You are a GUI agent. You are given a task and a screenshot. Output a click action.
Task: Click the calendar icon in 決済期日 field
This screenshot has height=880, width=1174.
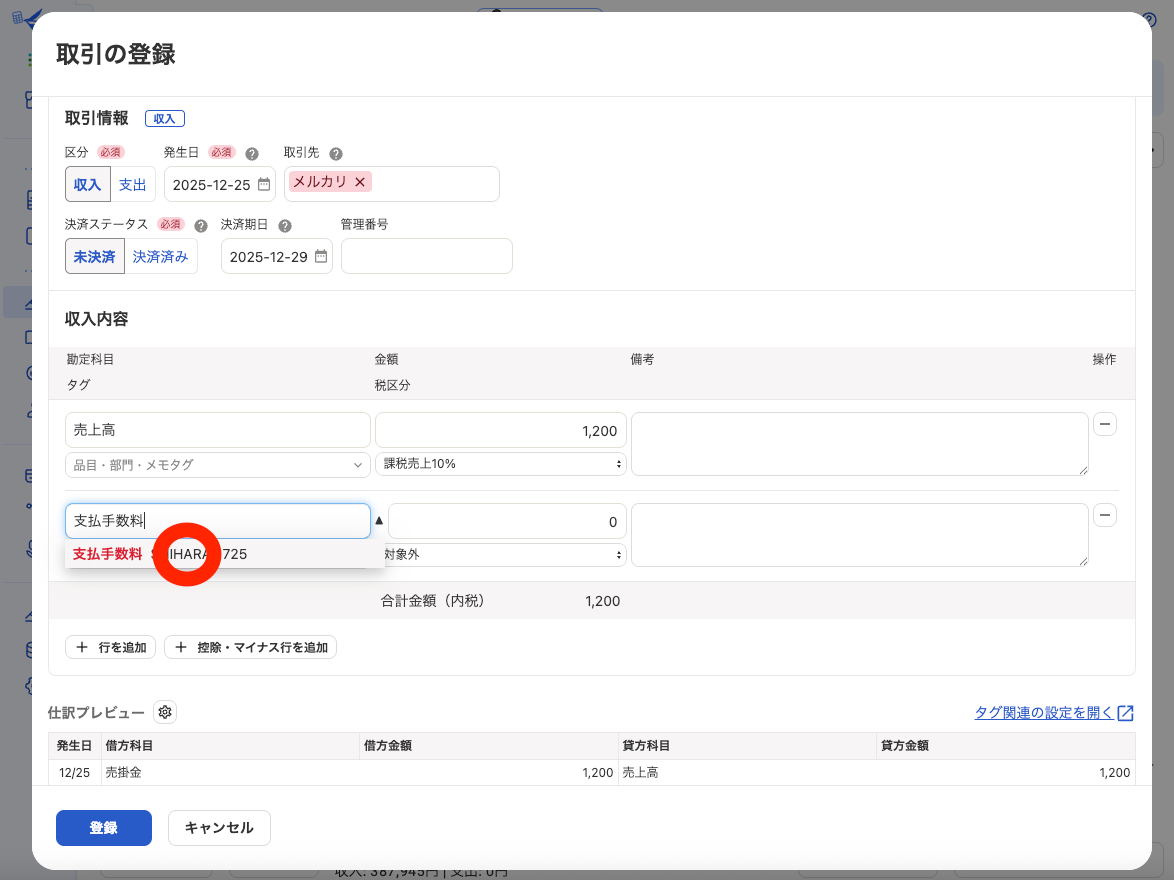pyautogui.click(x=321, y=257)
